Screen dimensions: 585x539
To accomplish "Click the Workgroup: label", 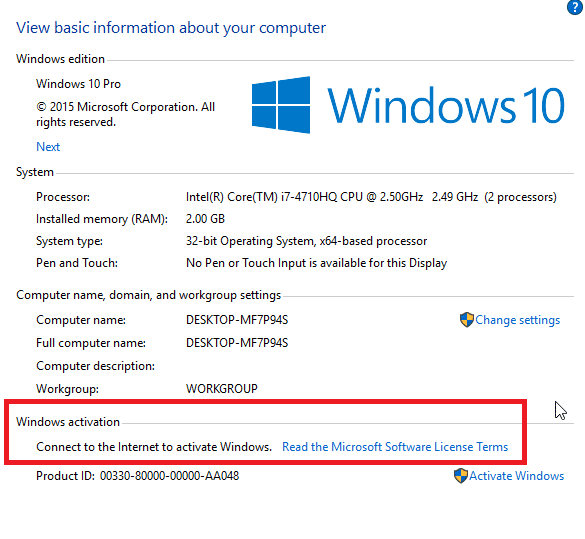I will pos(68,389).
